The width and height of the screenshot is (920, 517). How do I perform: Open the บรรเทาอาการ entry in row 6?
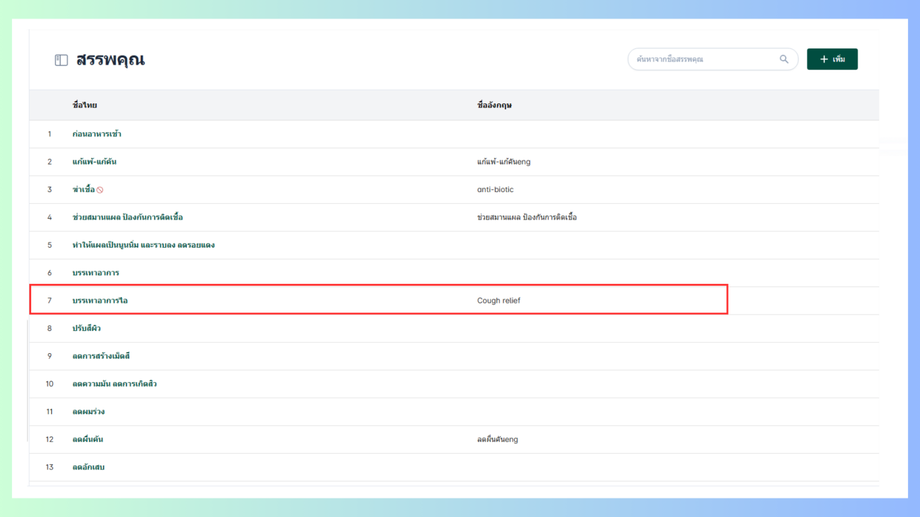click(96, 273)
